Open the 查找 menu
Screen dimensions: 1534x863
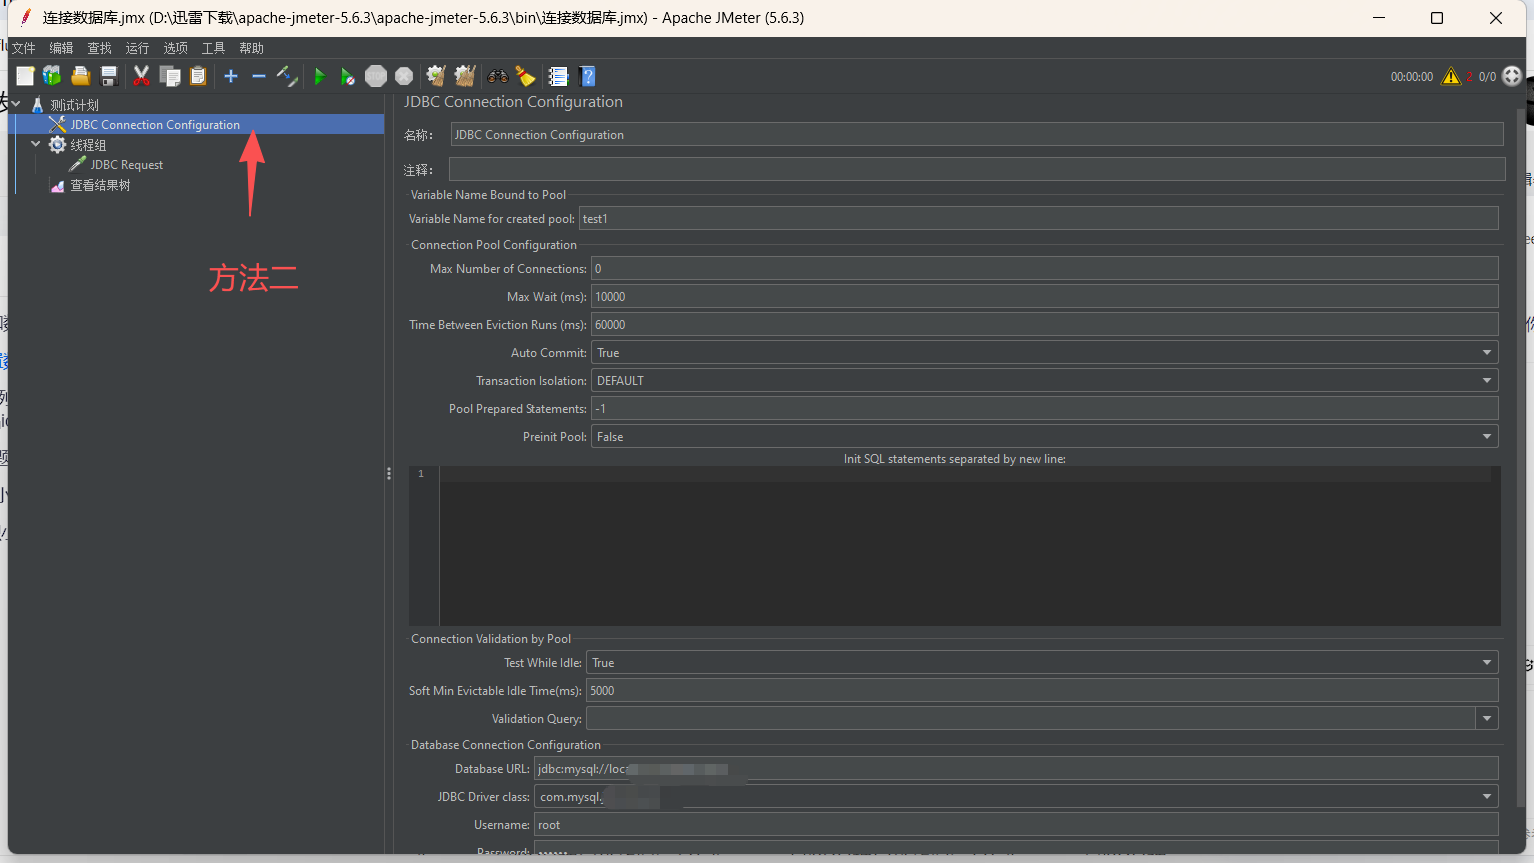tap(100, 48)
